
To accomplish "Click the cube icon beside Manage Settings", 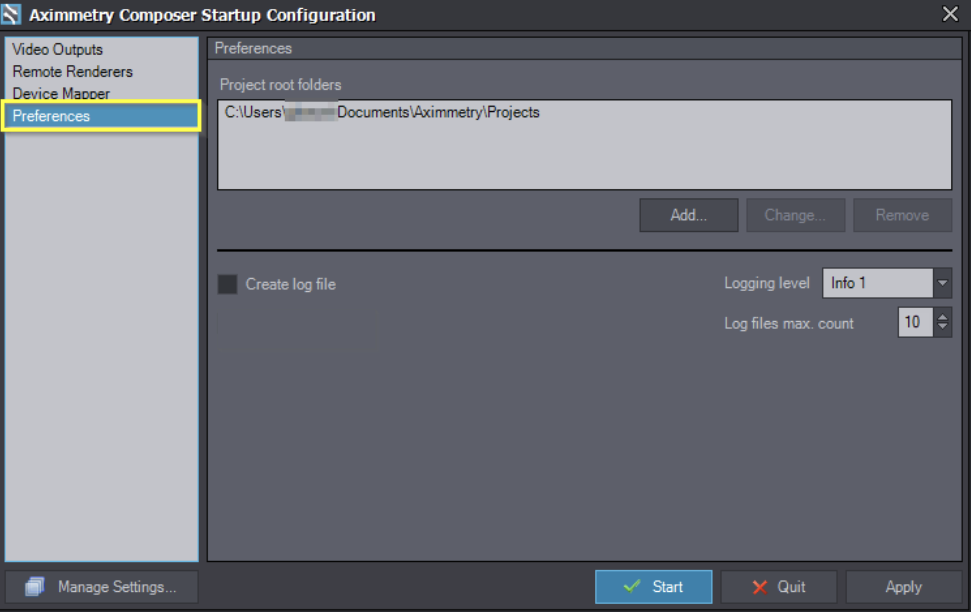I will tap(35, 587).
